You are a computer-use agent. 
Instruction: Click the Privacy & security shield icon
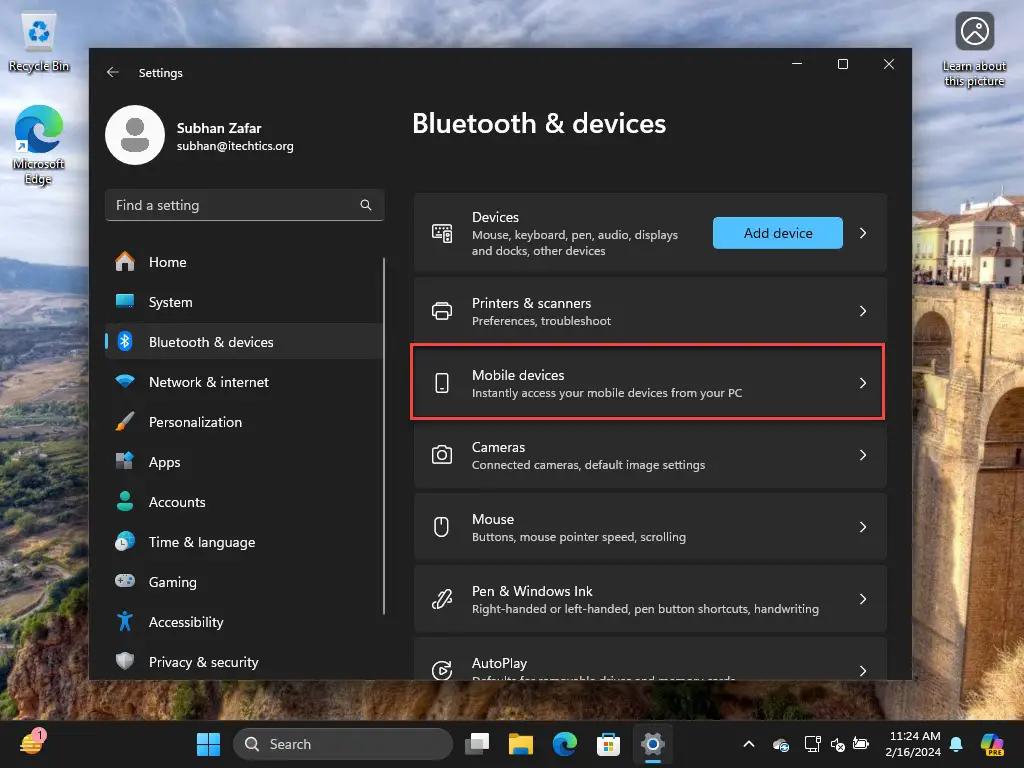point(125,661)
